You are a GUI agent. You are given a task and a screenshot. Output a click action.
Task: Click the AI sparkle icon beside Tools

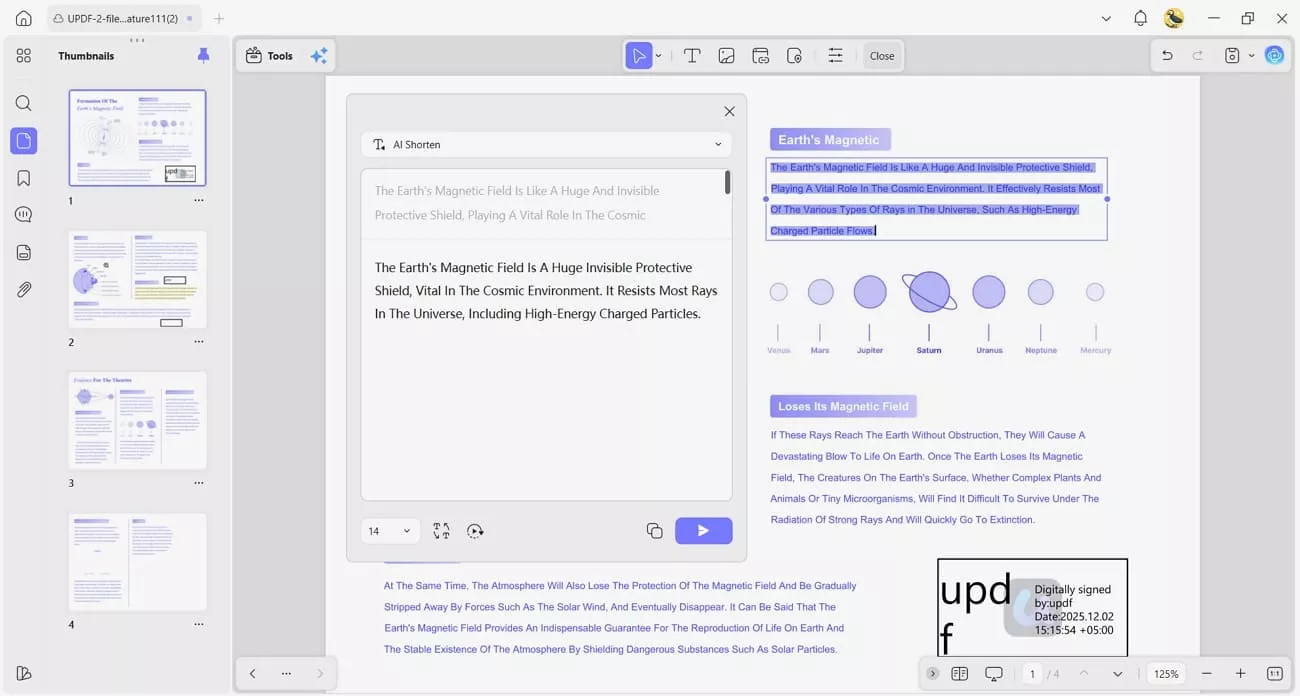(x=318, y=55)
